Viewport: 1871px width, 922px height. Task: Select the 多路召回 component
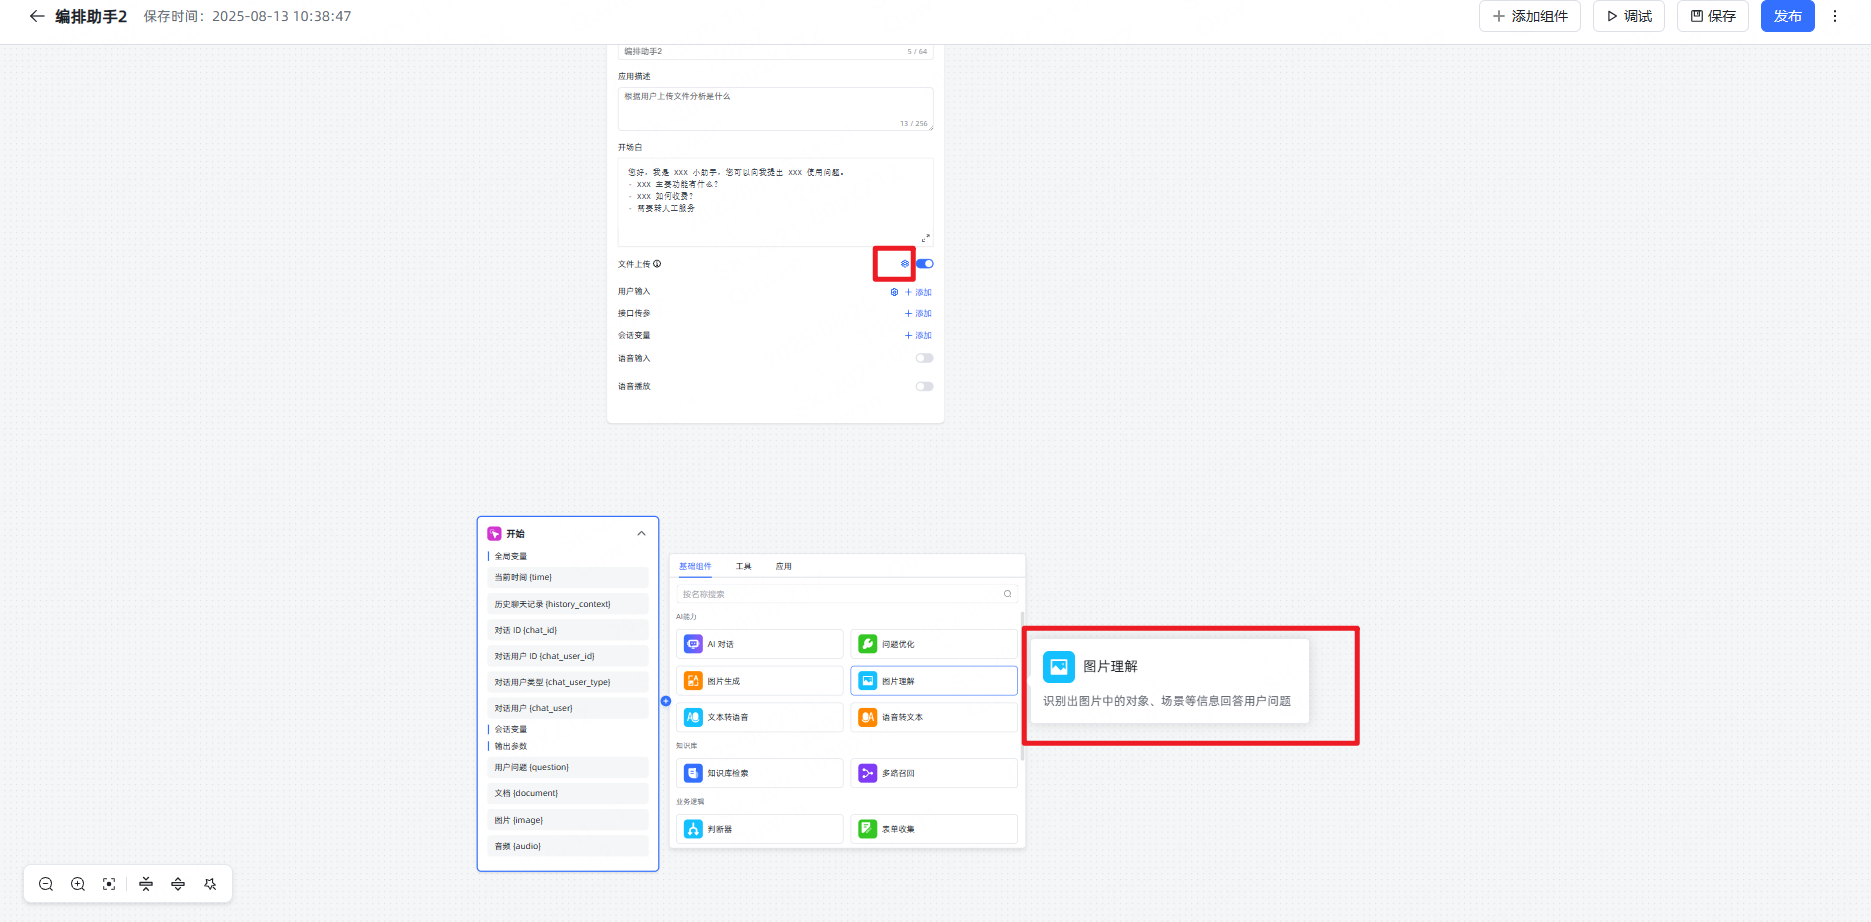(x=934, y=773)
